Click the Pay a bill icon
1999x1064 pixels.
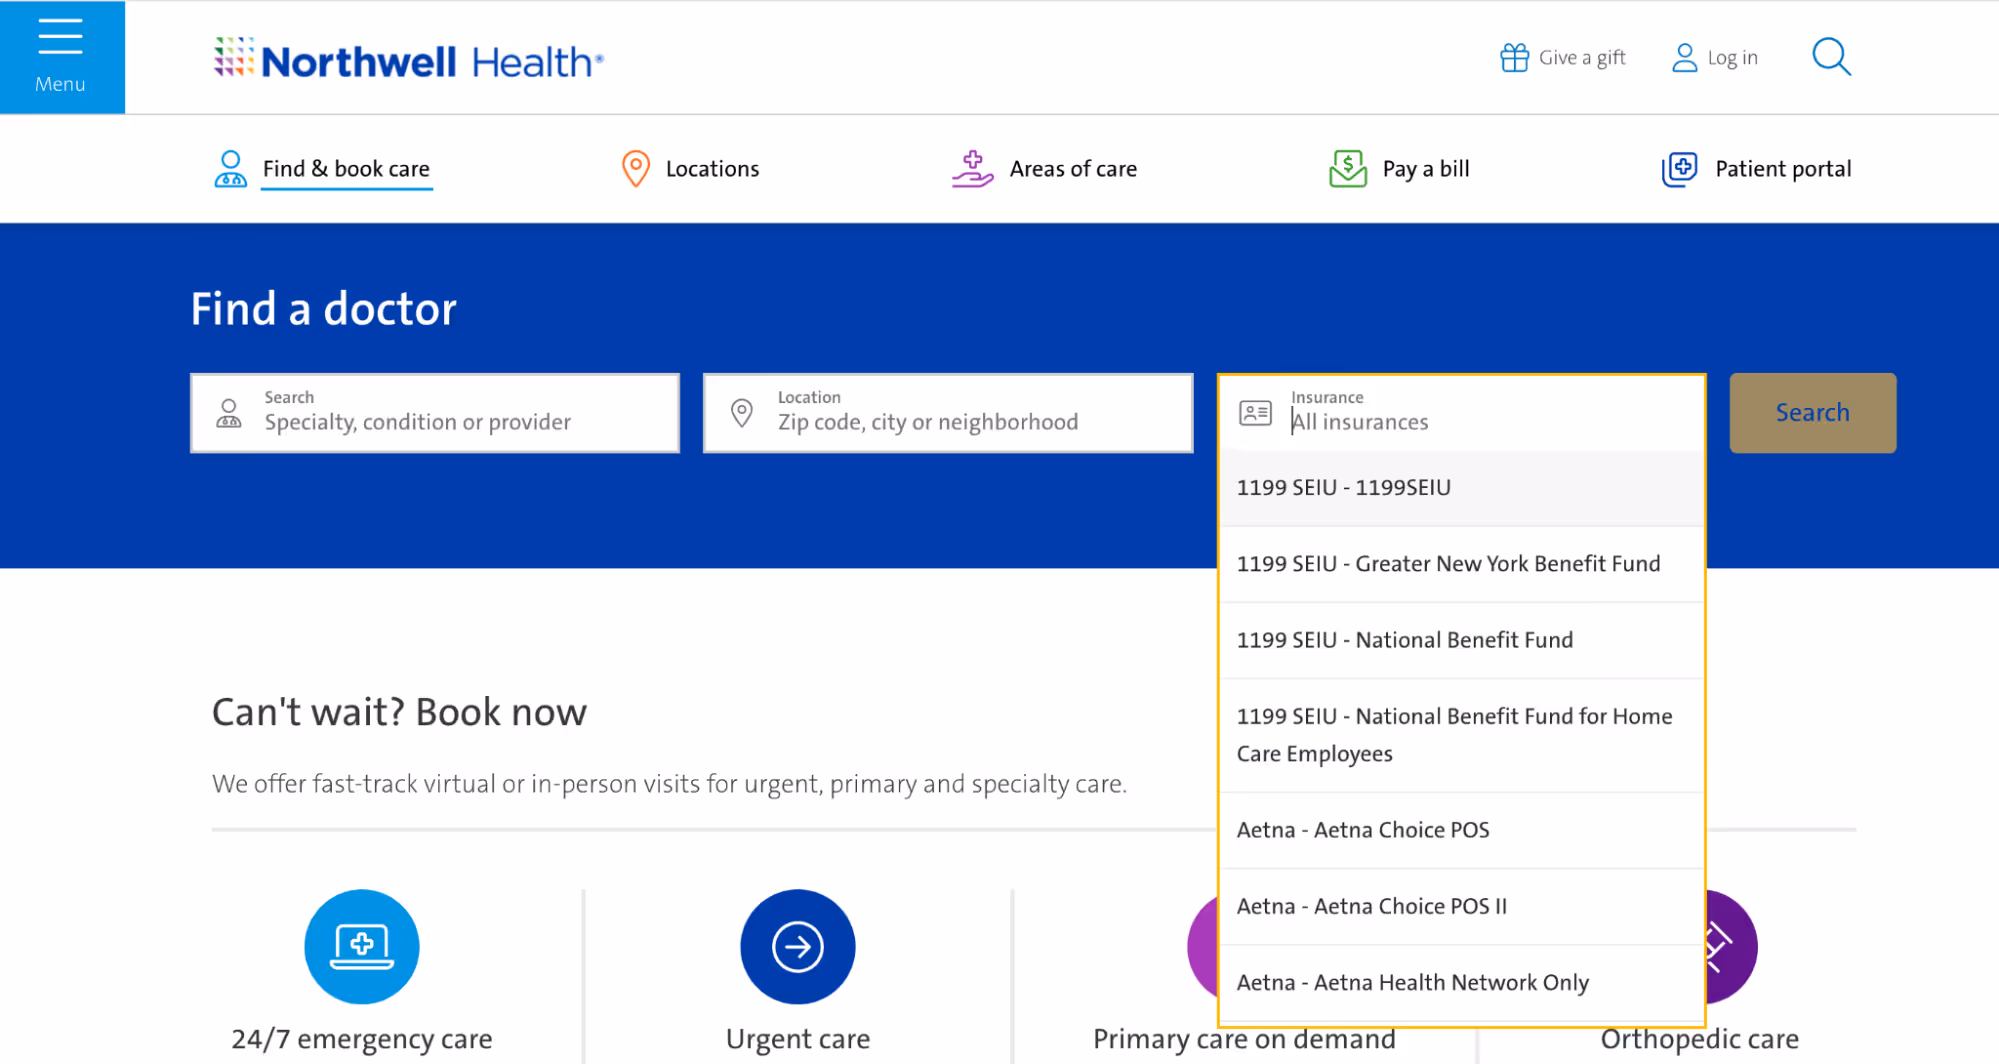(x=1347, y=168)
